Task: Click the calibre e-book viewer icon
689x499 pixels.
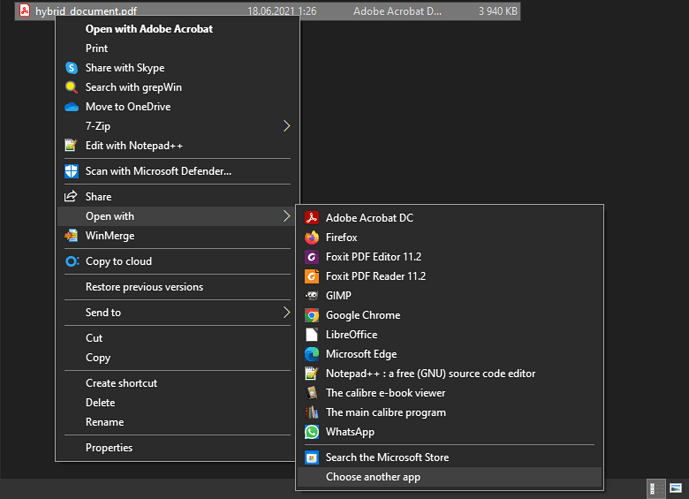Action: [x=312, y=393]
